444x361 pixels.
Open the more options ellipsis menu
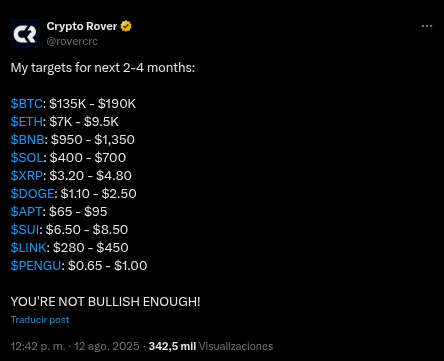pos(427,26)
